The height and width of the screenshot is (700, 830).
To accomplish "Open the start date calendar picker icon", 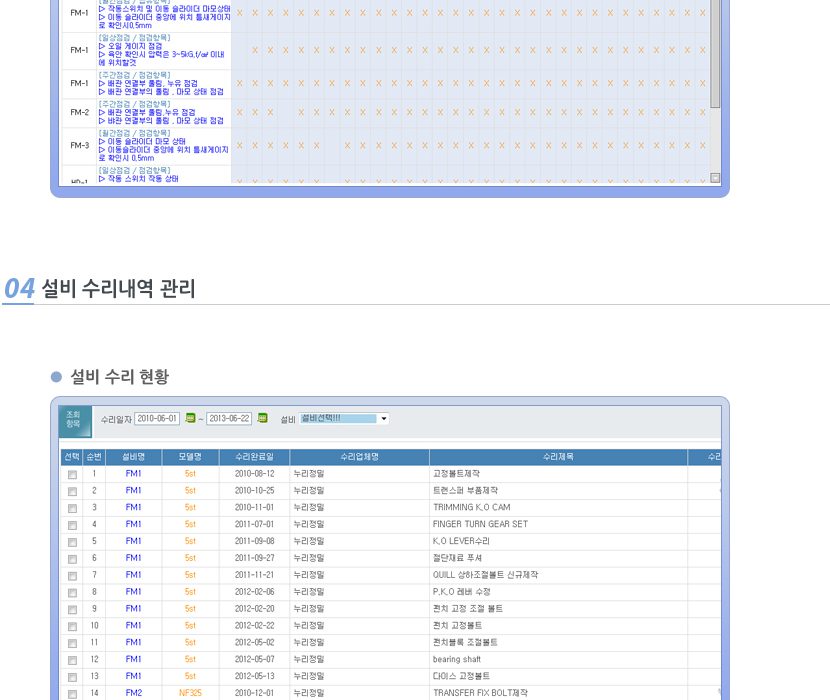I will (x=190, y=419).
